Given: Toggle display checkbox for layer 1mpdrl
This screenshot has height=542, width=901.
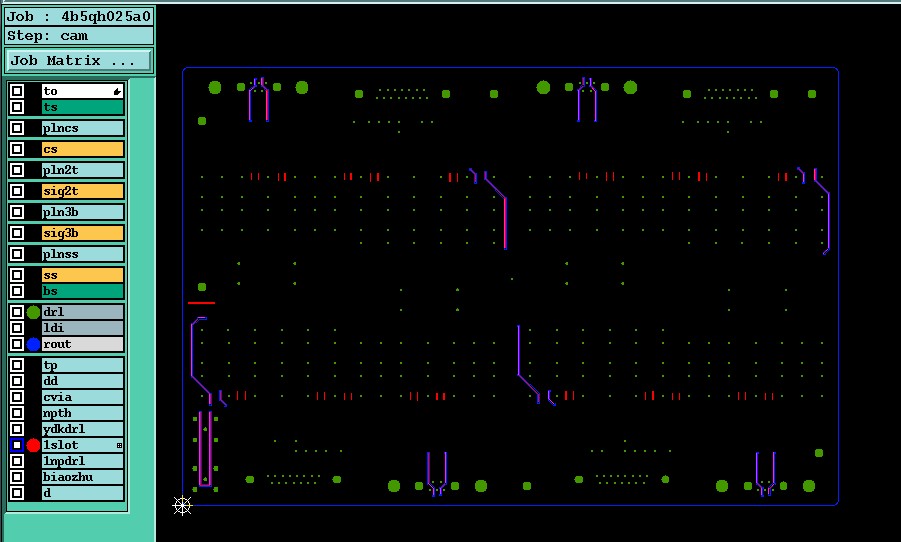Looking at the screenshot, I should pos(17,460).
